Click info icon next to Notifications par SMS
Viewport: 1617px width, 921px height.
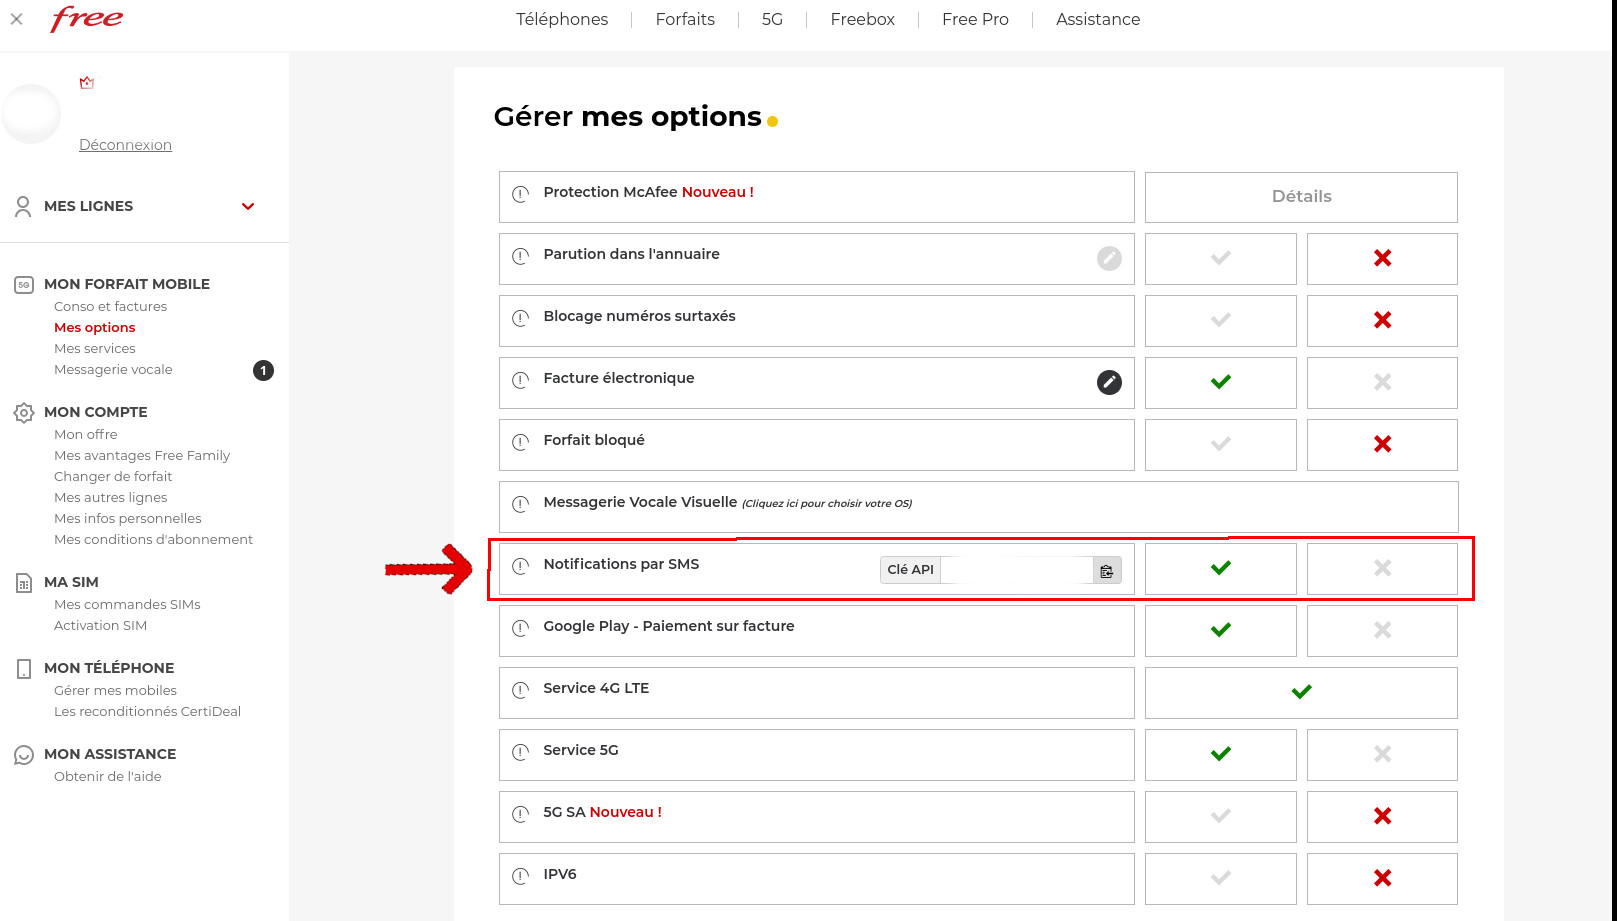(520, 566)
